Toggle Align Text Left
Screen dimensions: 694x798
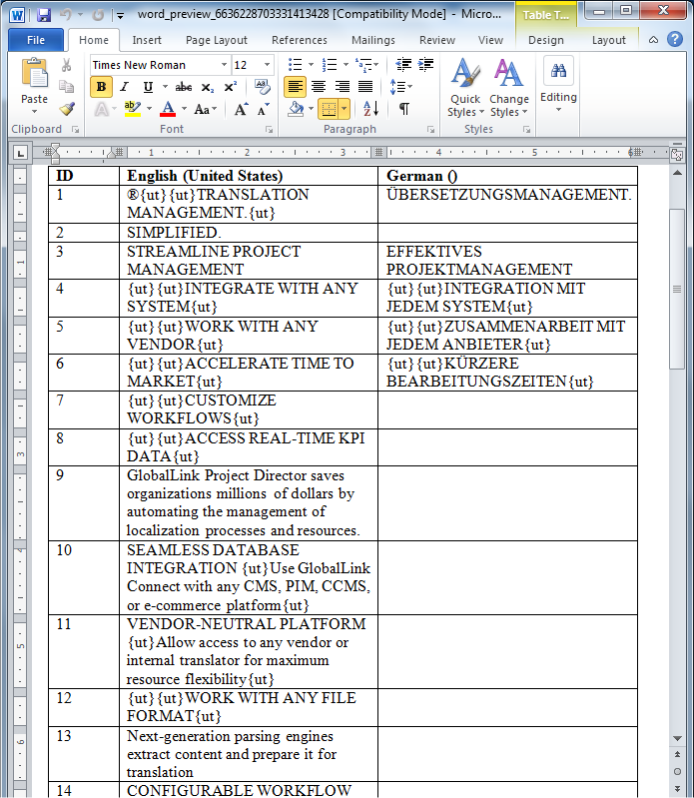click(295, 87)
